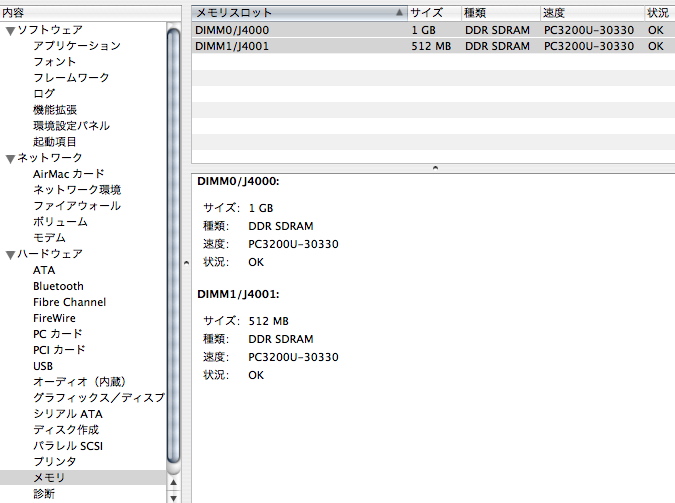
Task: Collapse the ハードウェア section triangle
Action: [x=10, y=255]
